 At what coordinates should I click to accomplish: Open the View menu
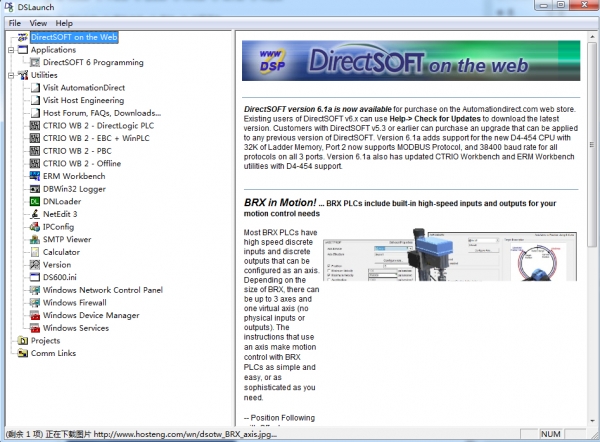point(38,23)
